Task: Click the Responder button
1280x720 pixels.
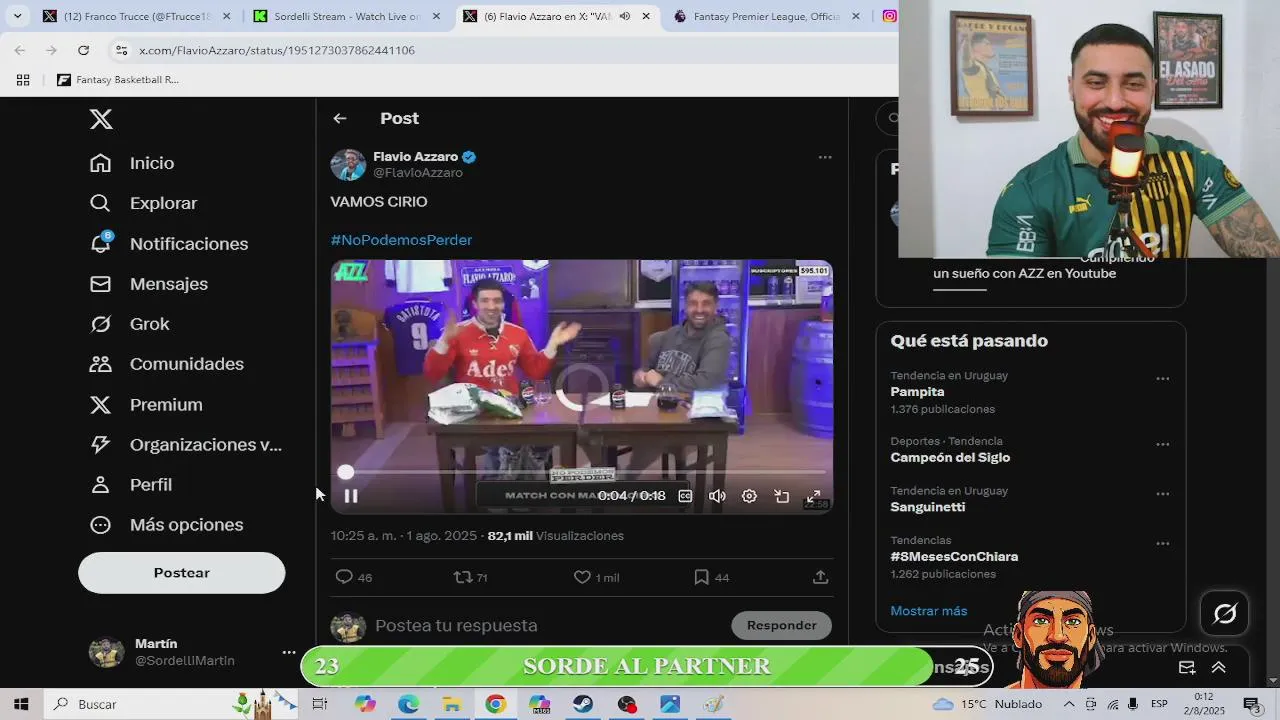Action: 782,626
